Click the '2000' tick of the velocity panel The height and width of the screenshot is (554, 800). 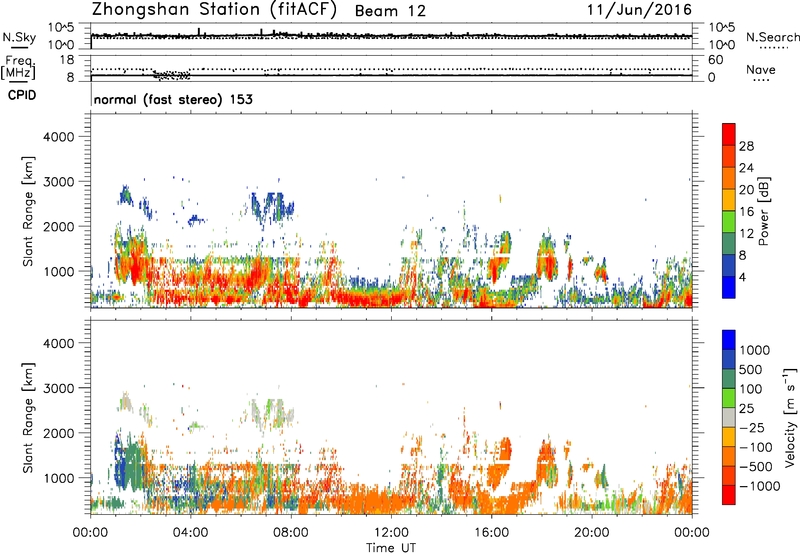point(58,433)
